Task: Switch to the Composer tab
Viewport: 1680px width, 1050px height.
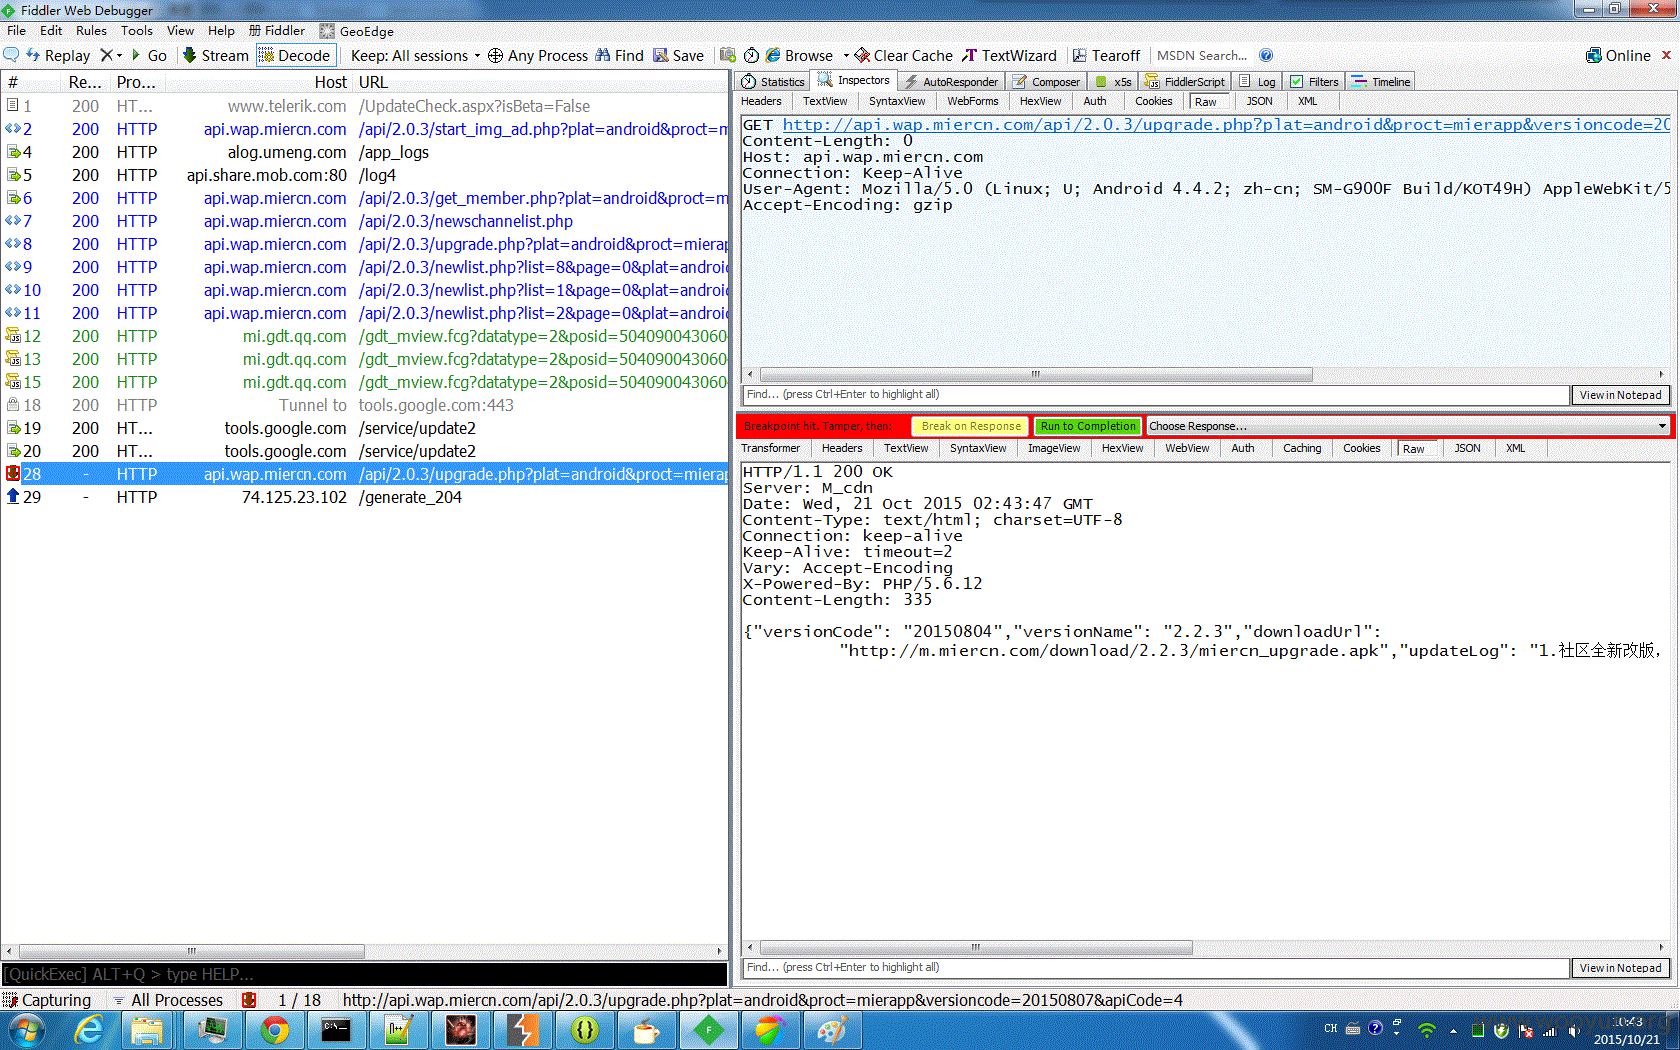Action: (x=1046, y=82)
